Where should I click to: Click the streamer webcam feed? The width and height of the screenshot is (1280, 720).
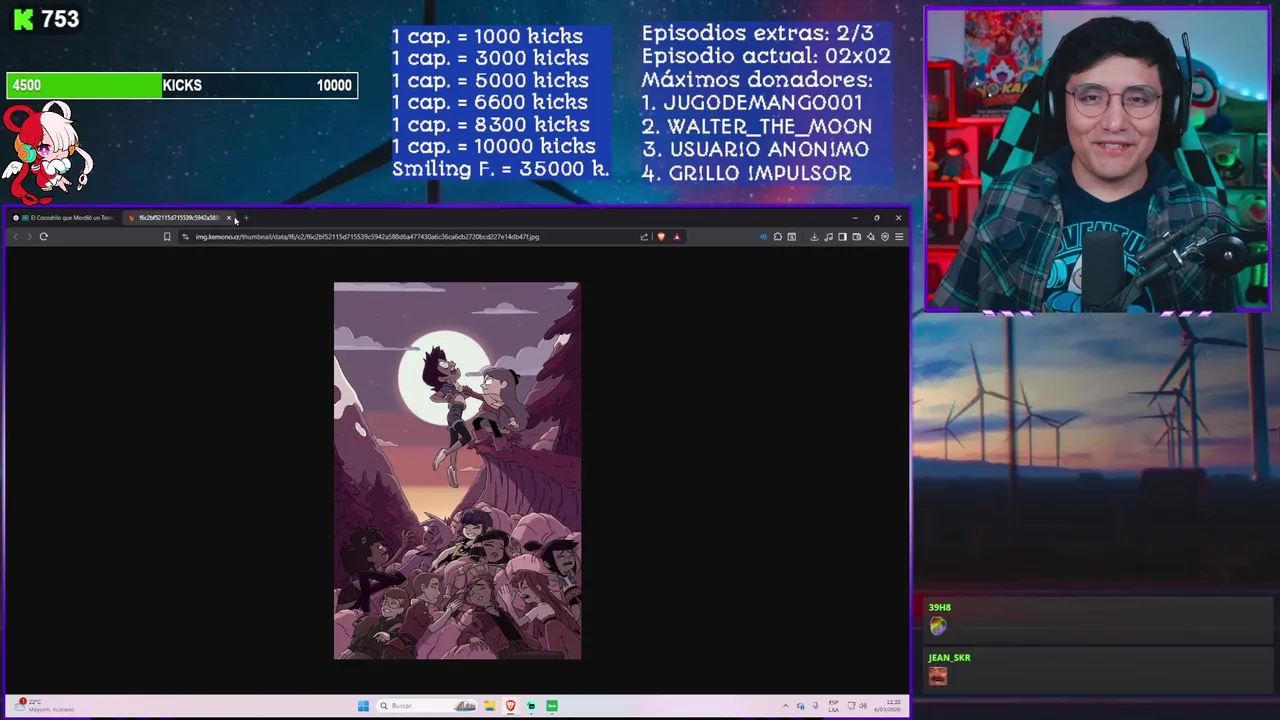1097,160
